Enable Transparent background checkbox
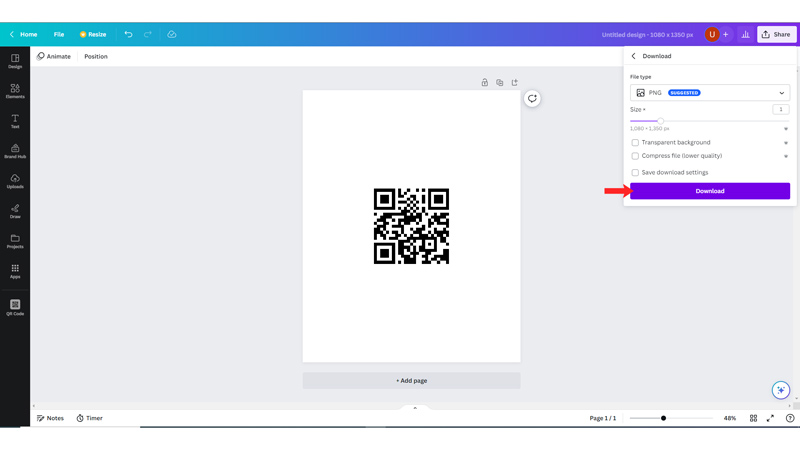800x450 pixels. click(x=635, y=142)
